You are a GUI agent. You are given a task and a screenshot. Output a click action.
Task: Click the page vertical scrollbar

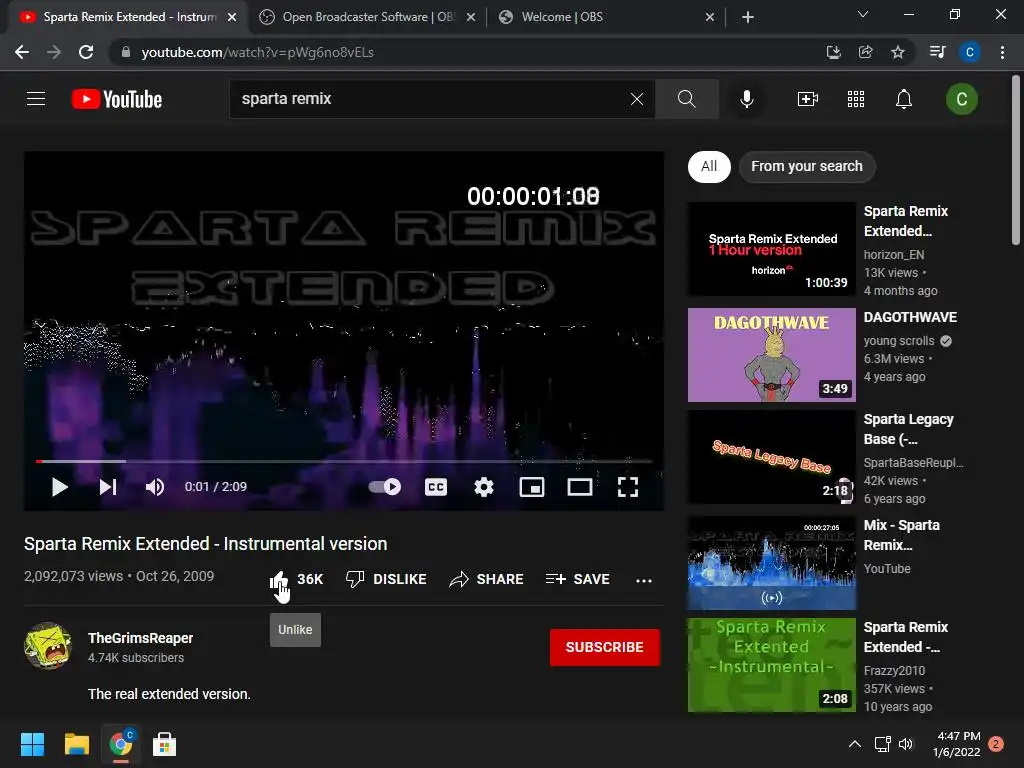1016,159
